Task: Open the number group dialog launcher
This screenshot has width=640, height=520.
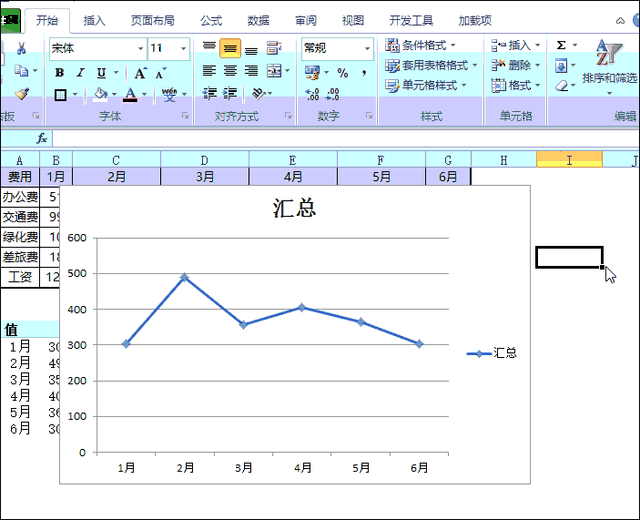Action: coord(369,116)
